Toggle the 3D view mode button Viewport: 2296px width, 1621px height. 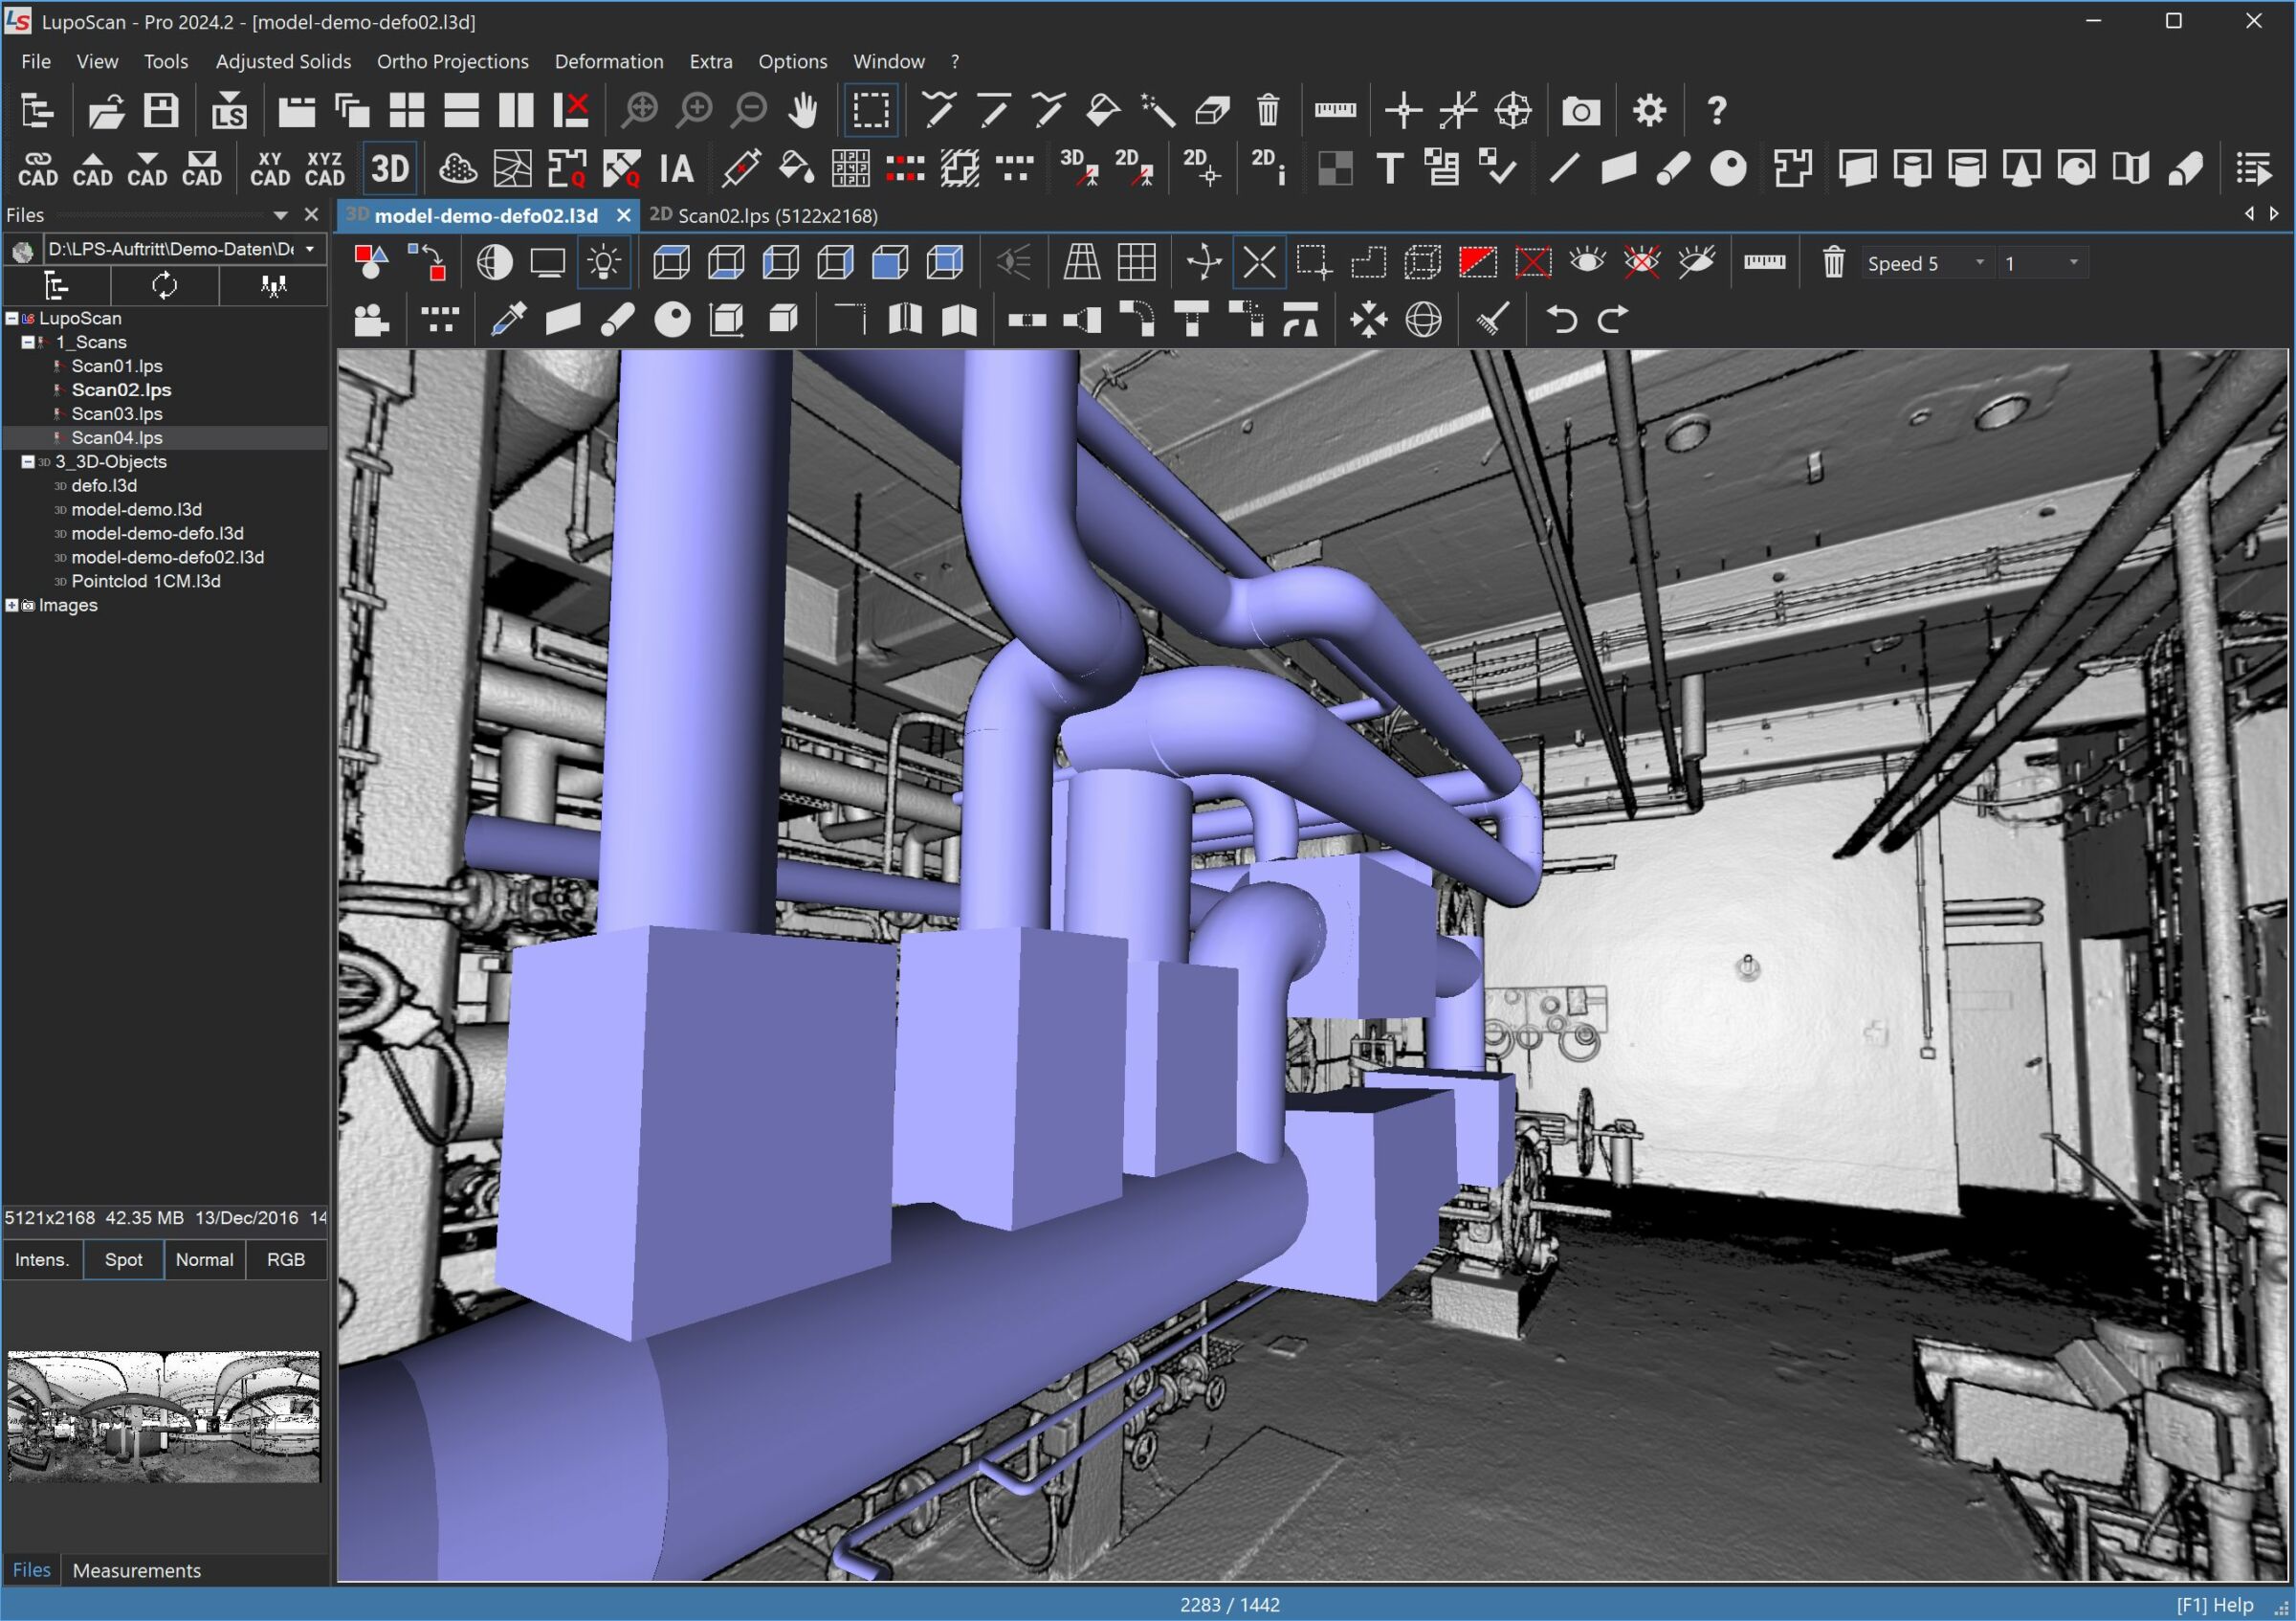pos(390,168)
